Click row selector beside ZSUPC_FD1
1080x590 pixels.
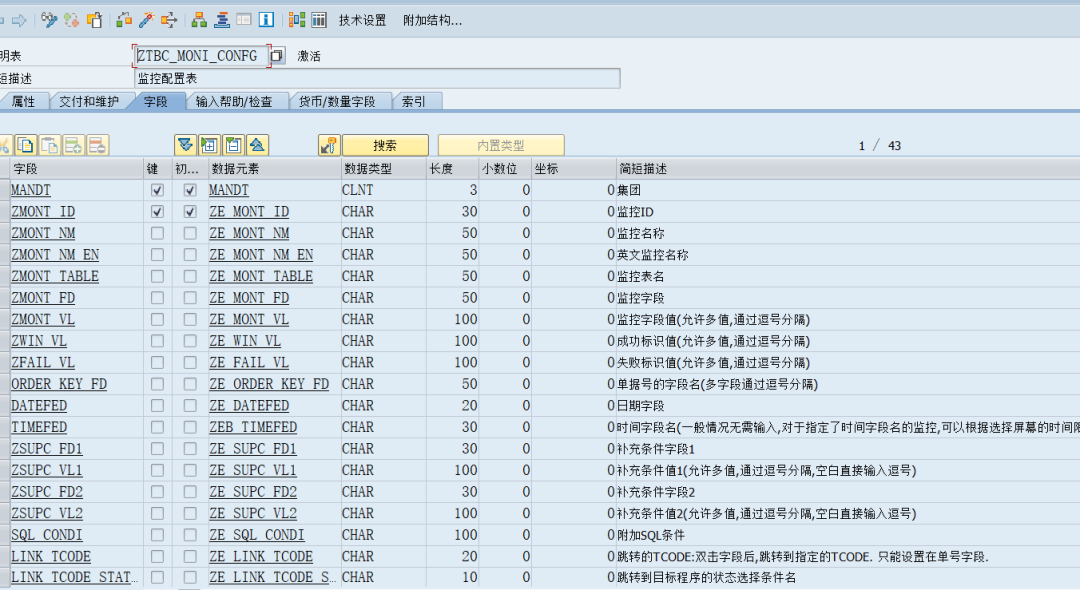click(x=5, y=449)
